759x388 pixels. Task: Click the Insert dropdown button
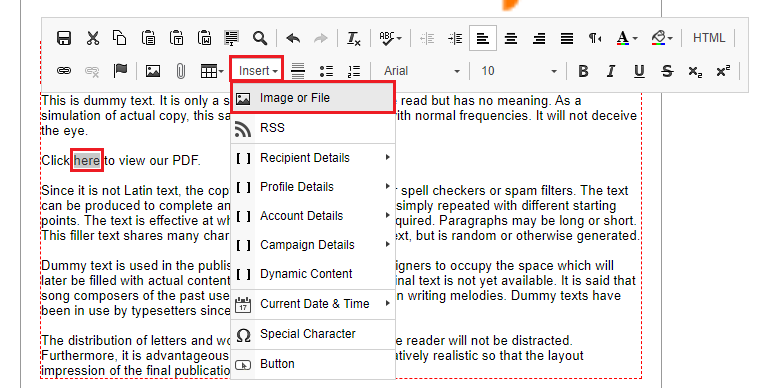pyautogui.click(x=257, y=71)
